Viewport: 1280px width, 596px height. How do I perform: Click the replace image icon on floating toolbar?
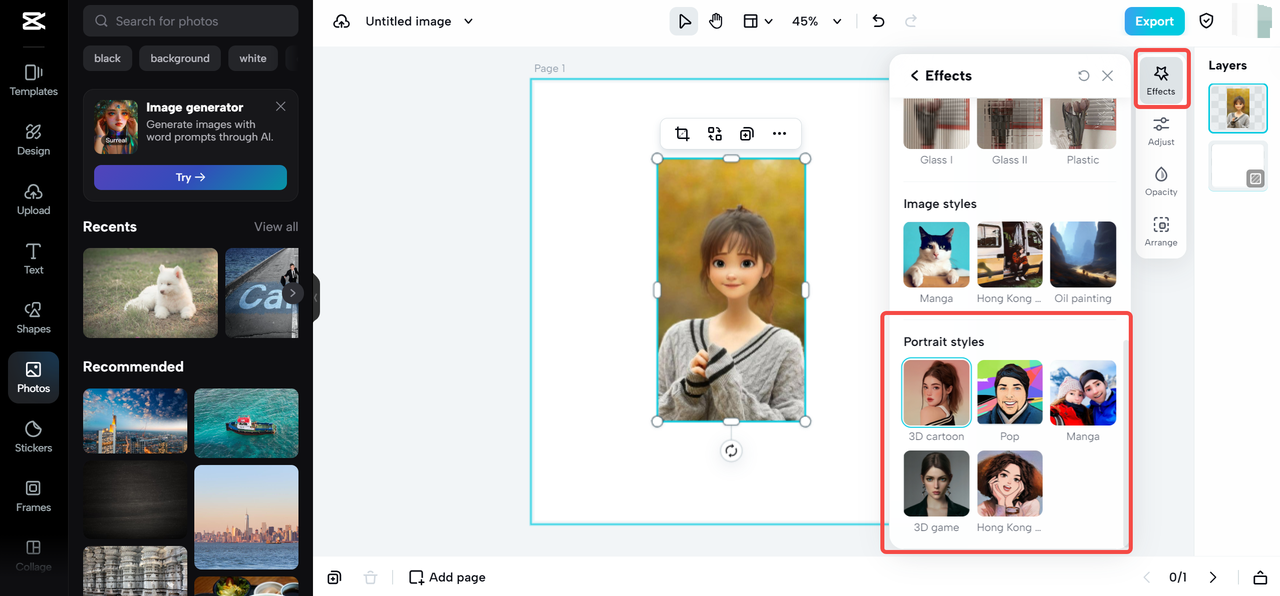(714, 134)
